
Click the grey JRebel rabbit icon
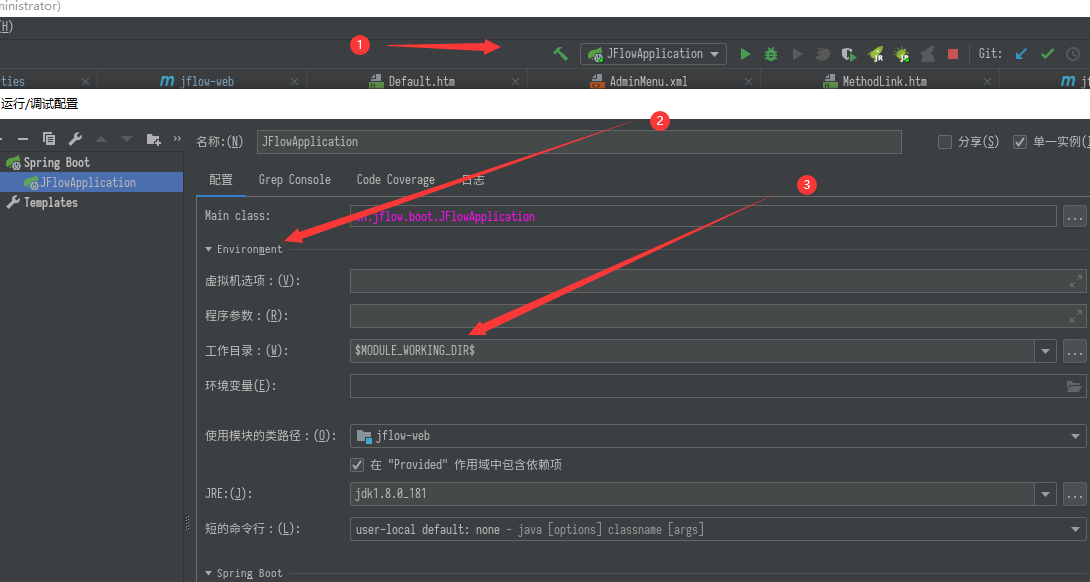927,54
